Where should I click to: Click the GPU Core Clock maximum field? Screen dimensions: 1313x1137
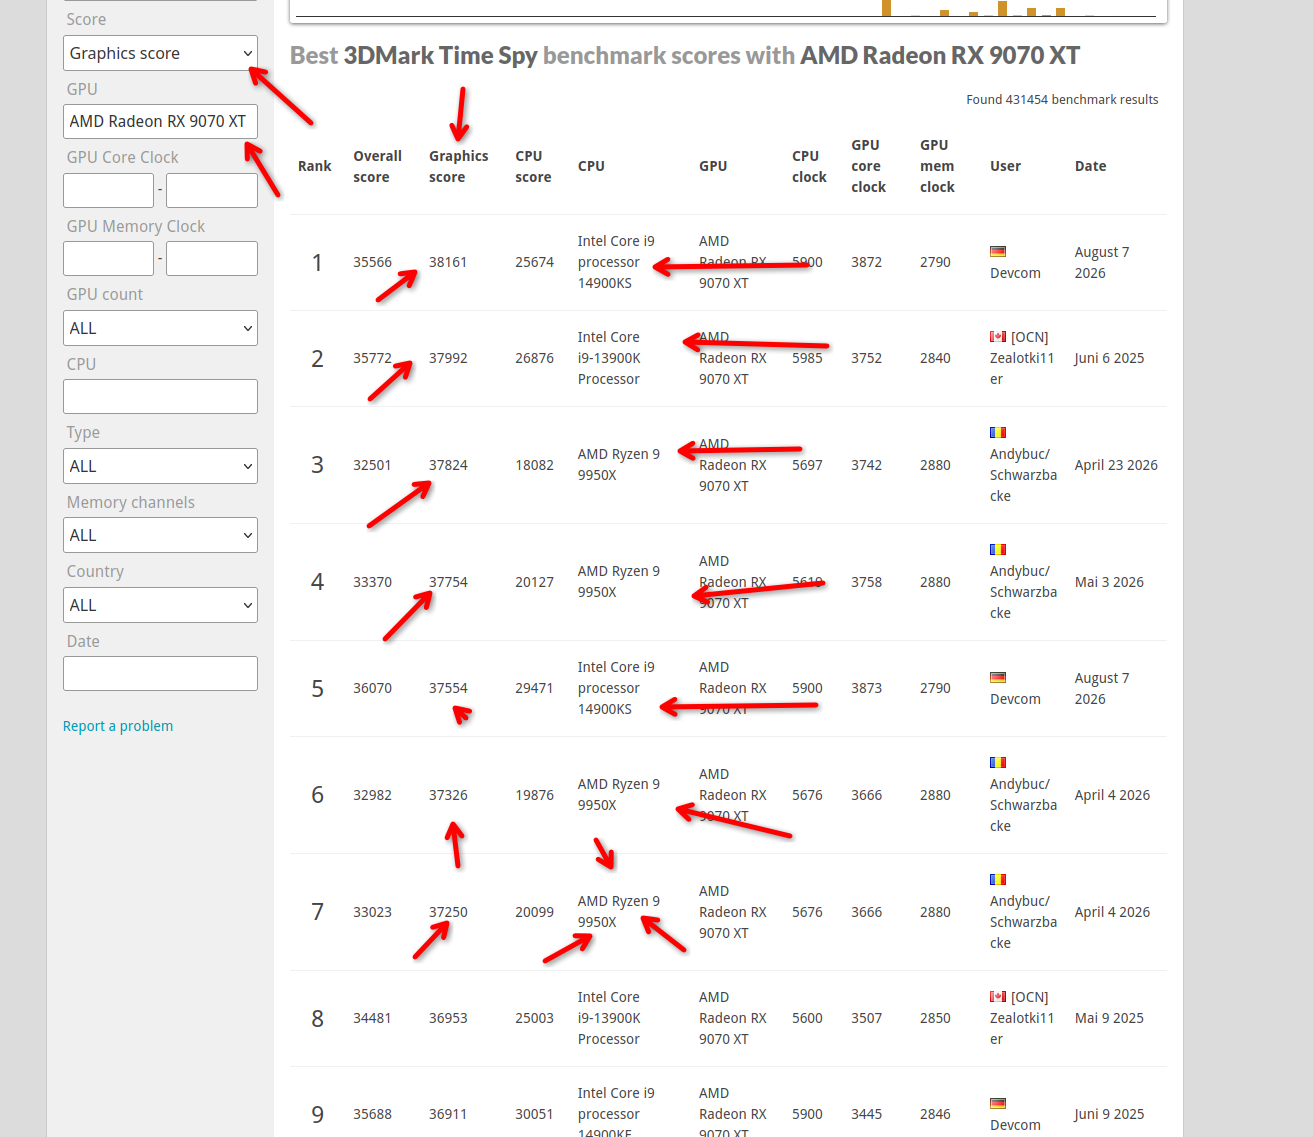pyautogui.click(x=212, y=190)
